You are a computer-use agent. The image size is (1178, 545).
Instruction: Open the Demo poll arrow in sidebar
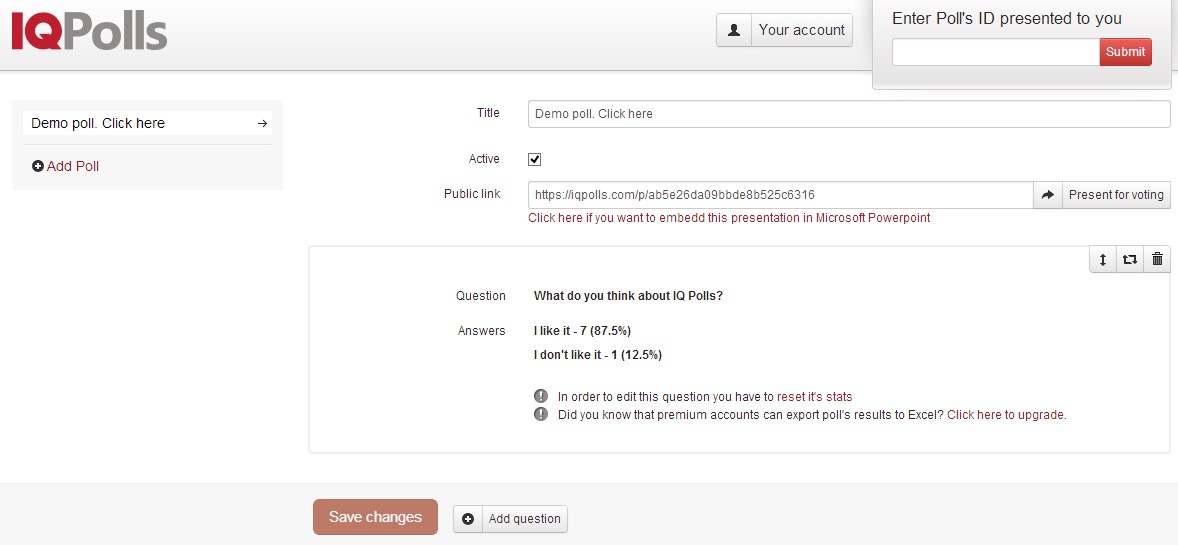[262, 123]
